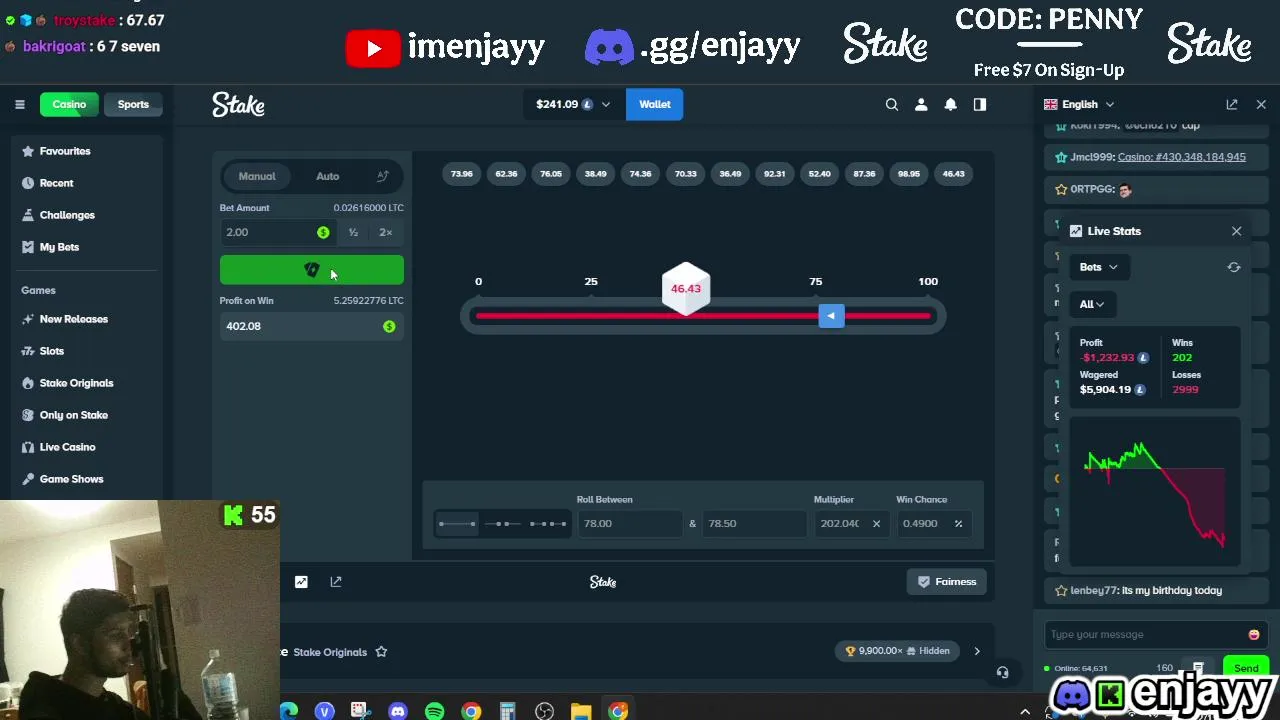Viewport: 1280px width, 720px height.
Task: Send the chat message
Action: (1246, 668)
